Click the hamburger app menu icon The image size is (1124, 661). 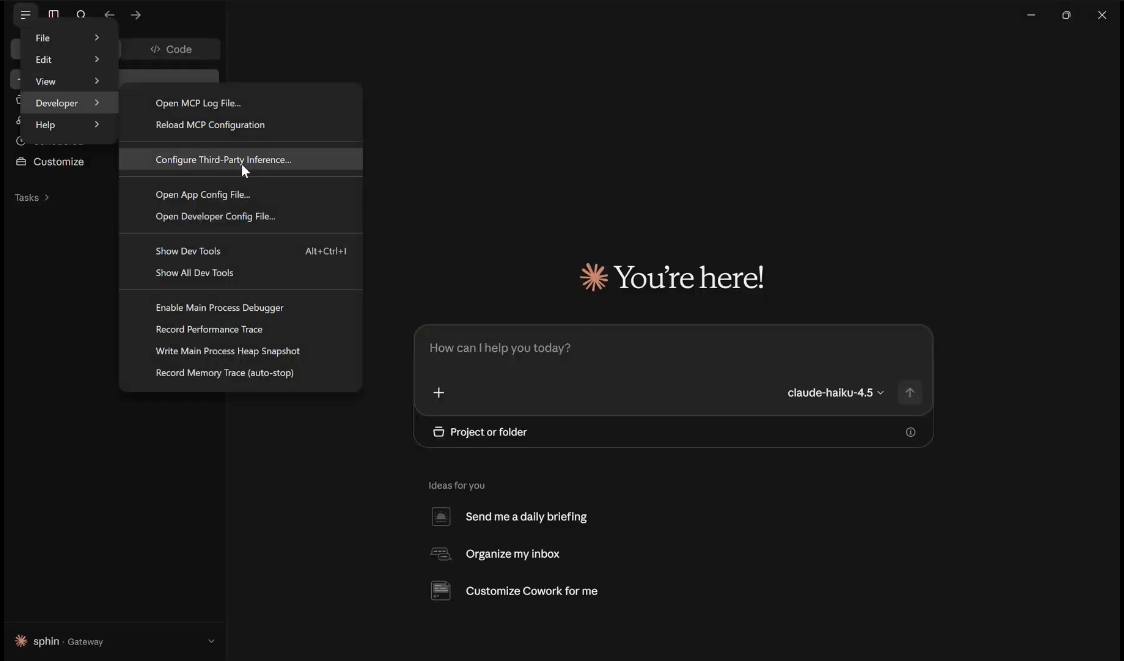(25, 14)
